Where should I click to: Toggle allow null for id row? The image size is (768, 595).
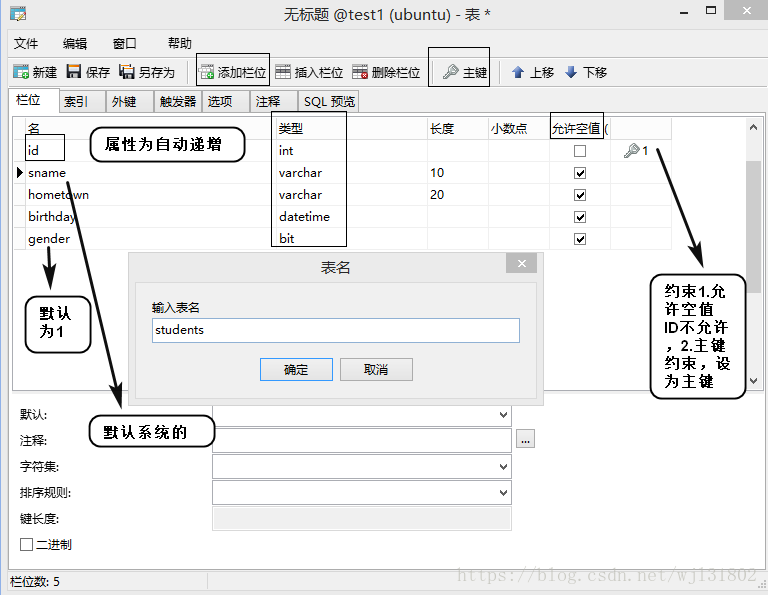(x=580, y=151)
